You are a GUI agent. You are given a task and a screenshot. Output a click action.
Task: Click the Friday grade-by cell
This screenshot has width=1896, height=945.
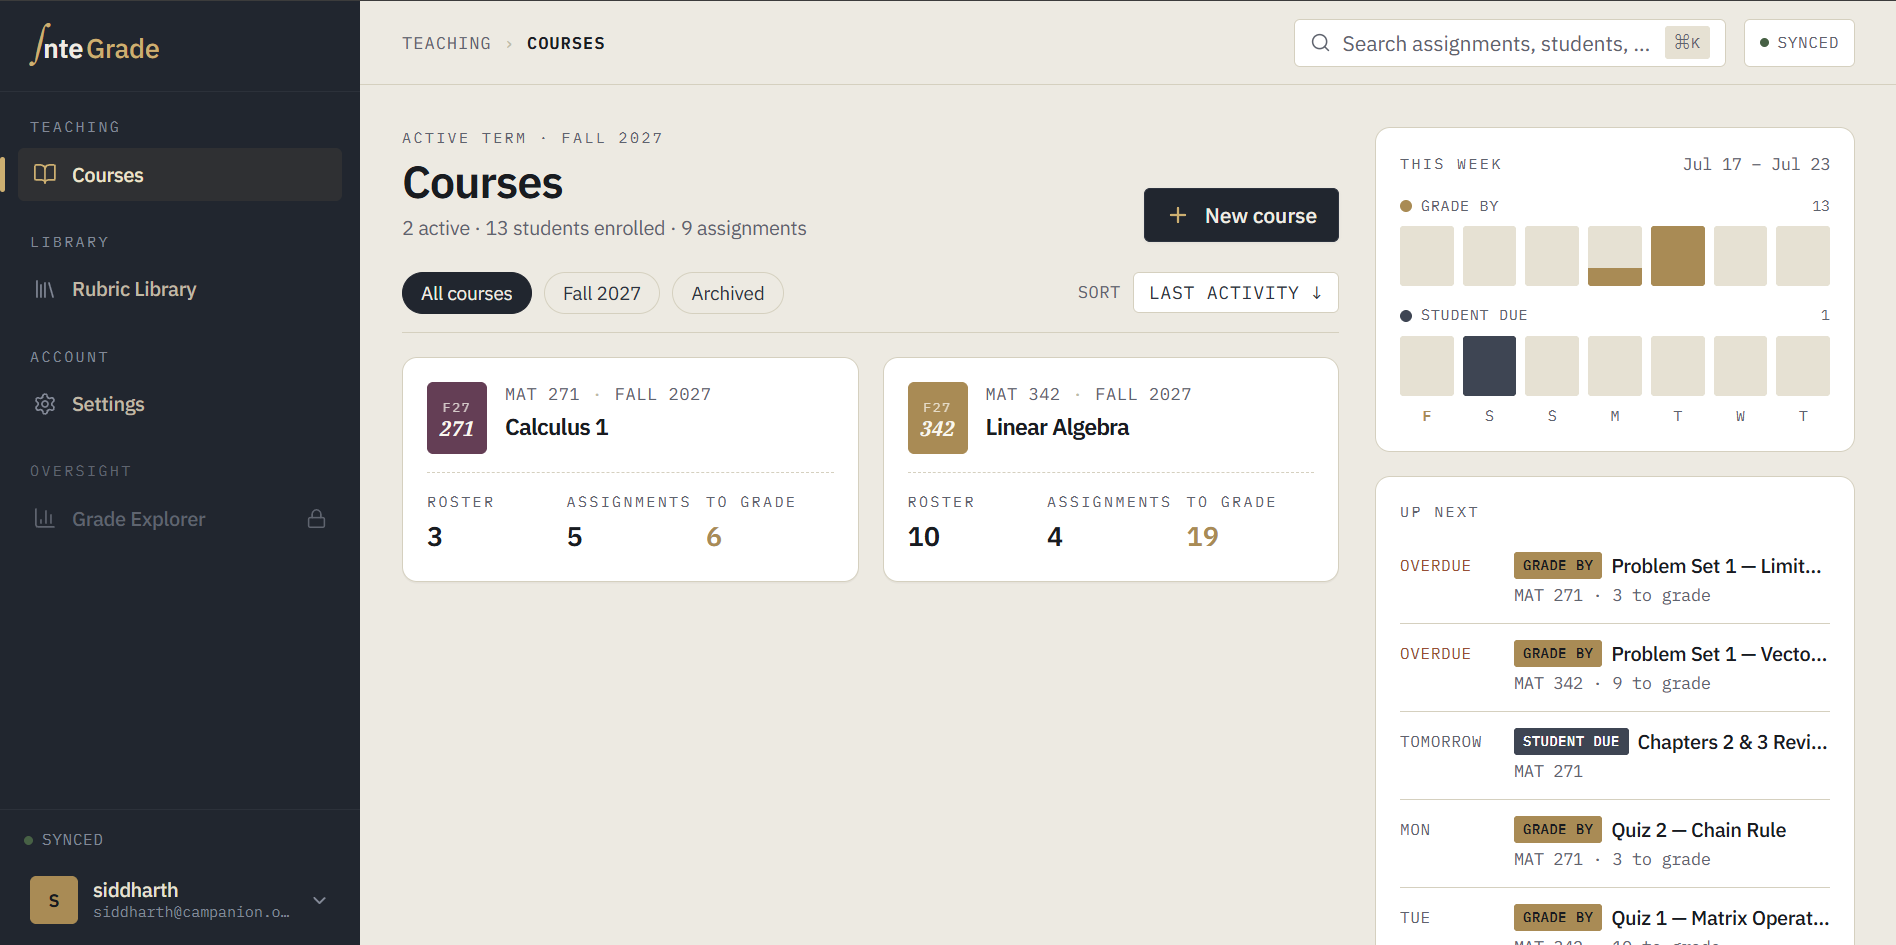(1427, 256)
